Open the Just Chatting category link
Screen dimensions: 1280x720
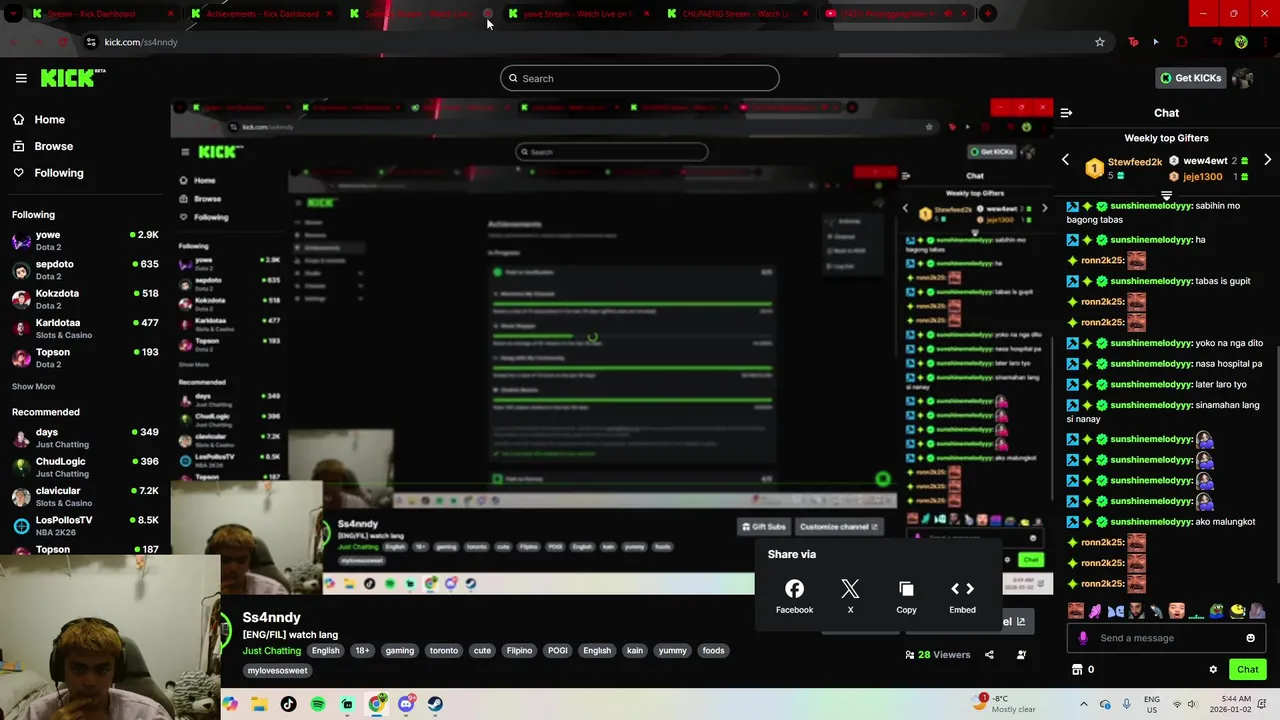tap(271, 651)
